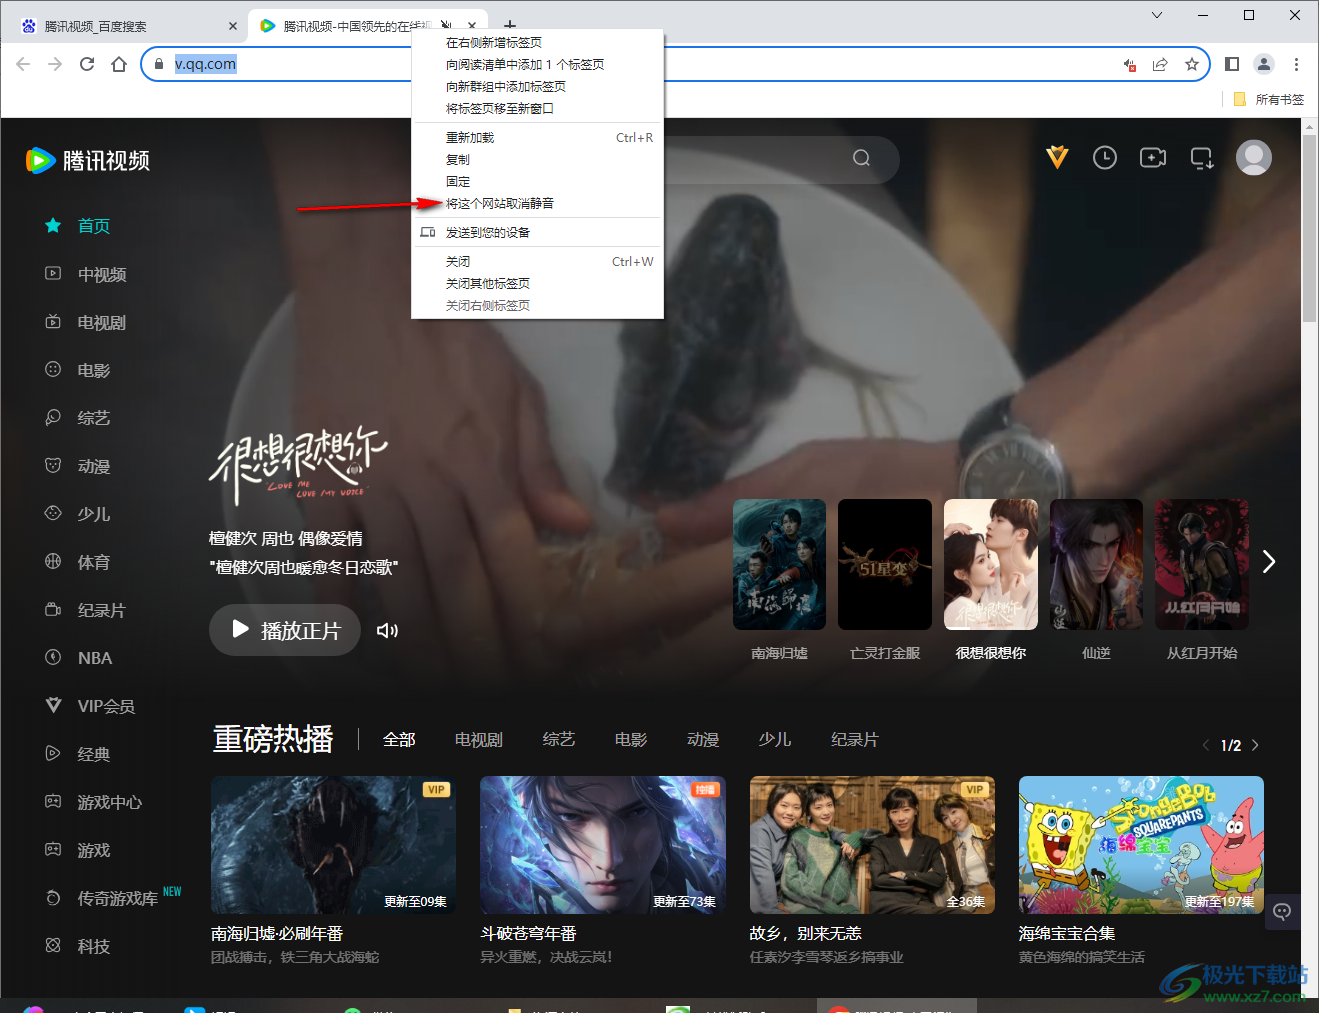Click the search magnifier icon
The width and height of the screenshot is (1319, 1013).
click(861, 158)
